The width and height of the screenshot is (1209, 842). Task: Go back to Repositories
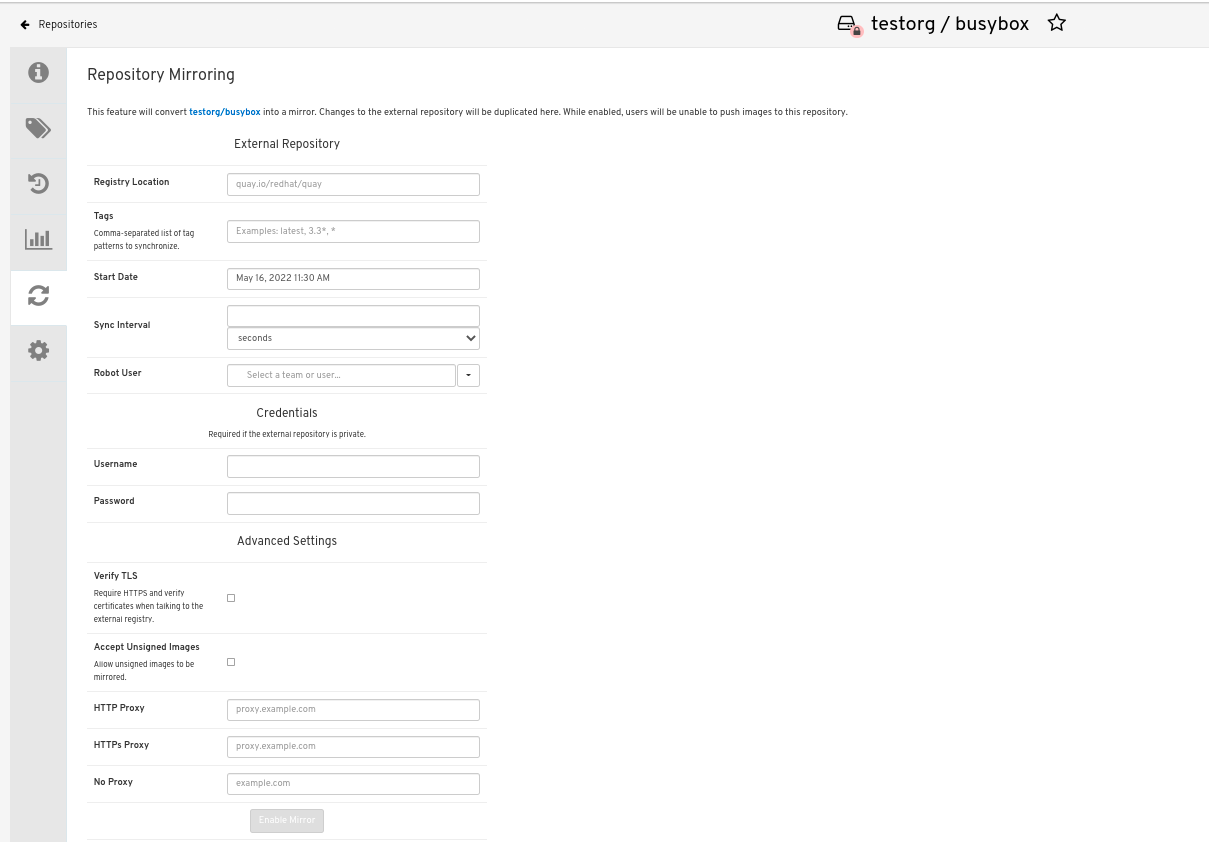[59, 24]
